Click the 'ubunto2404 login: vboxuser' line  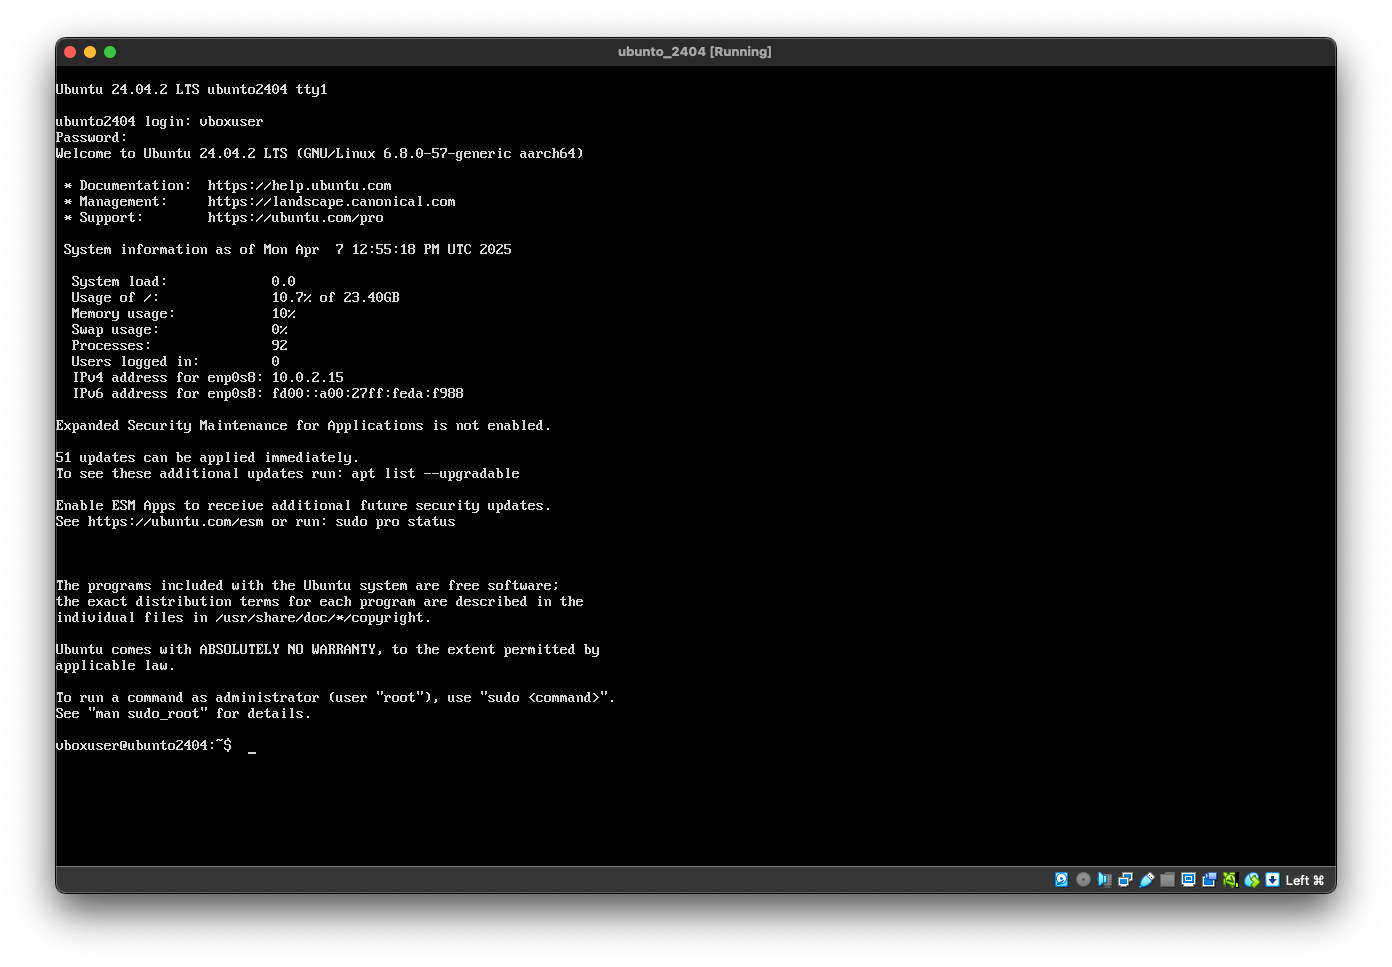pos(160,122)
